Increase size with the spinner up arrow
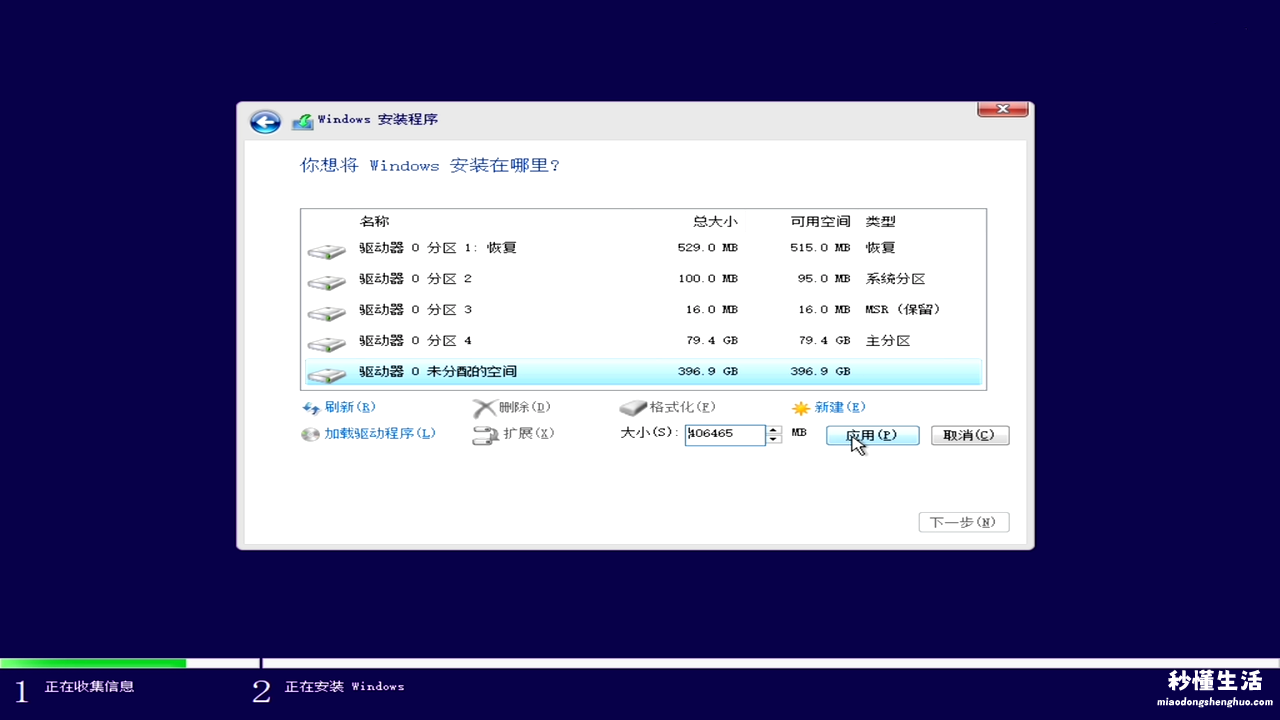Viewport: 1280px width, 720px height. [773, 429]
